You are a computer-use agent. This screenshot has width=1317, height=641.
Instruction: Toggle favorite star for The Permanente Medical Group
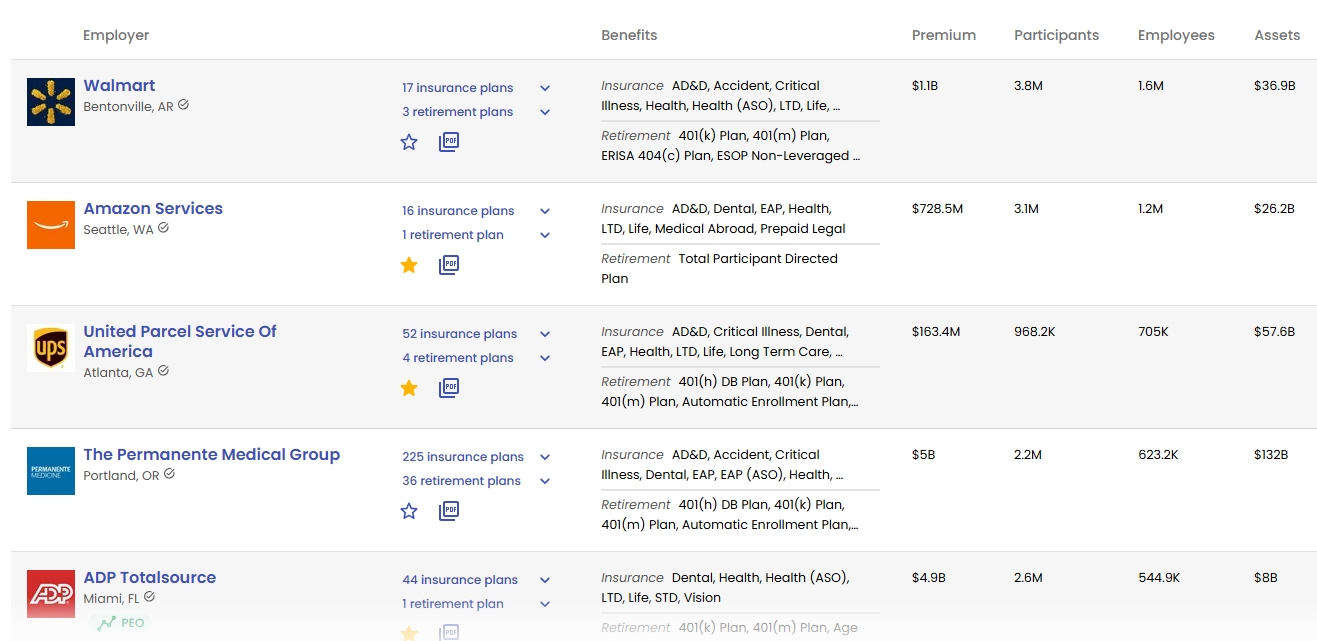click(x=409, y=511)
